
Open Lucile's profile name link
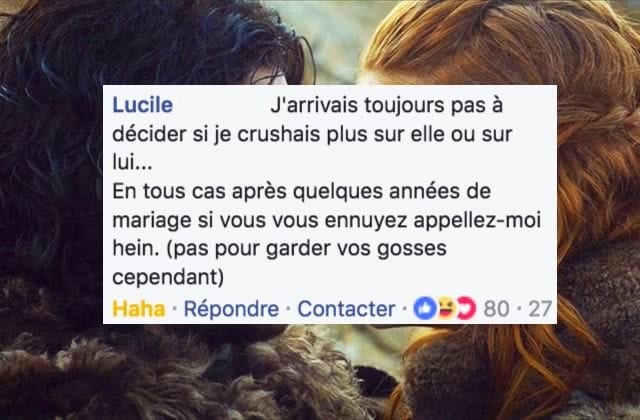(x=142, y=105)
